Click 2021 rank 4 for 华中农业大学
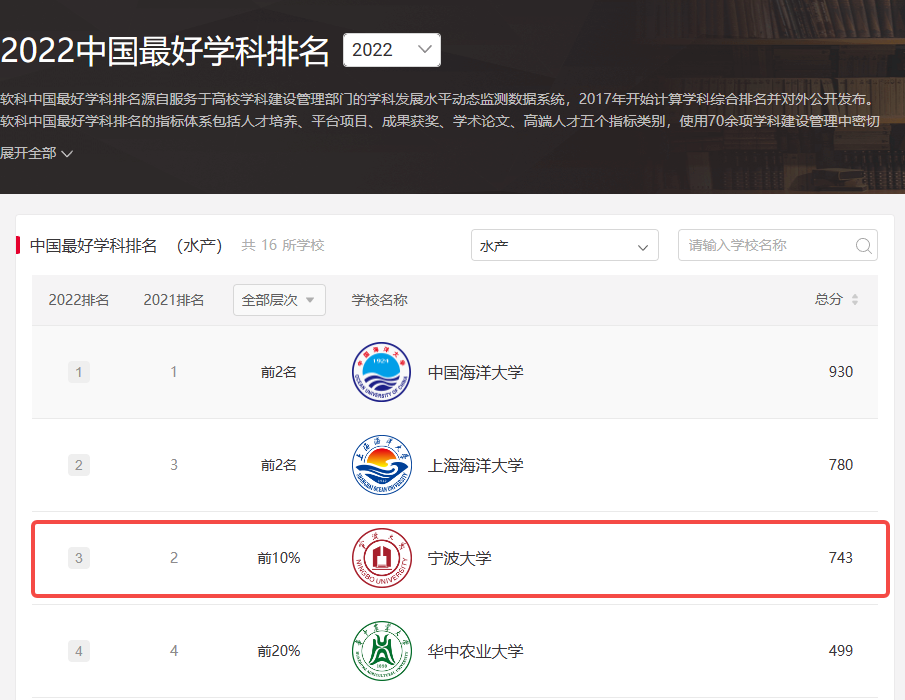Viewport: 905px width, 700px height. coord(174,651)
